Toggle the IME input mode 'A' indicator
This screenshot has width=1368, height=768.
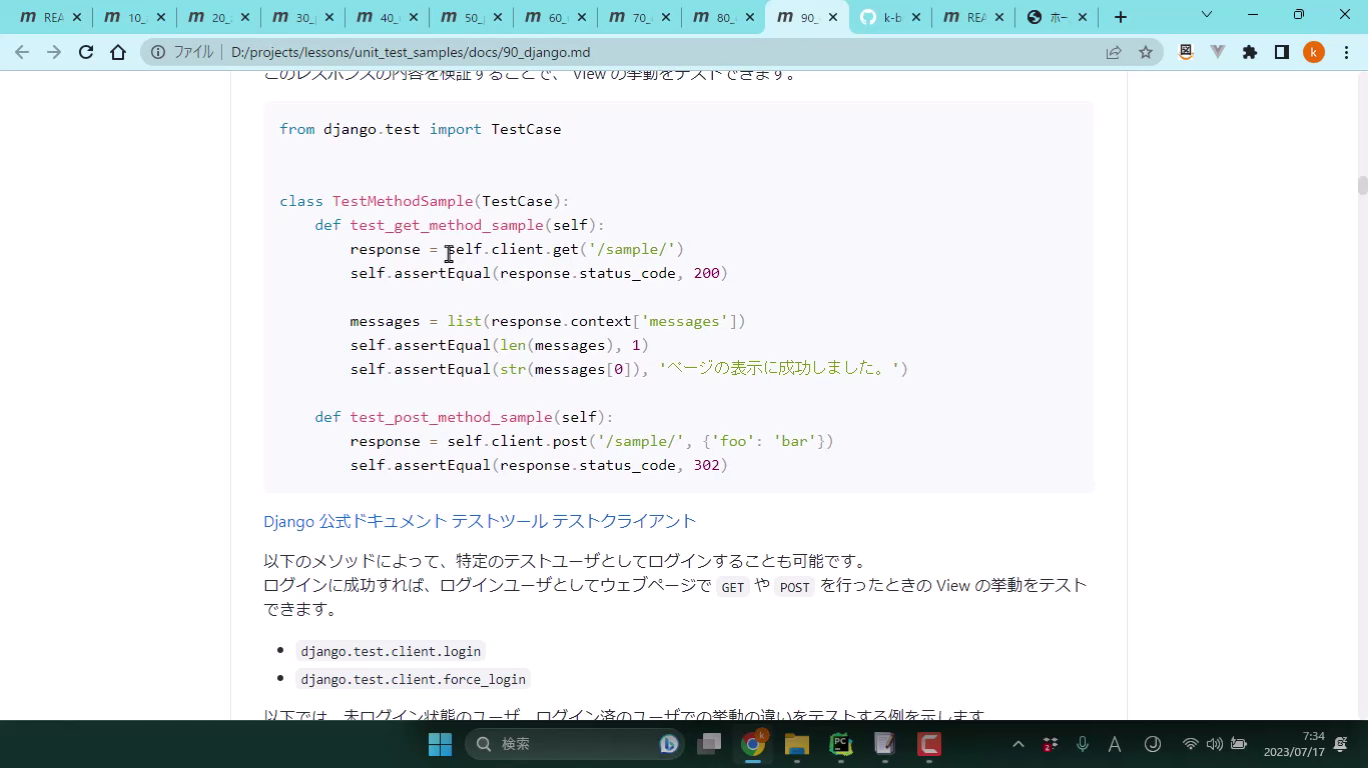pyautogui.click(x=1114, y=744)
